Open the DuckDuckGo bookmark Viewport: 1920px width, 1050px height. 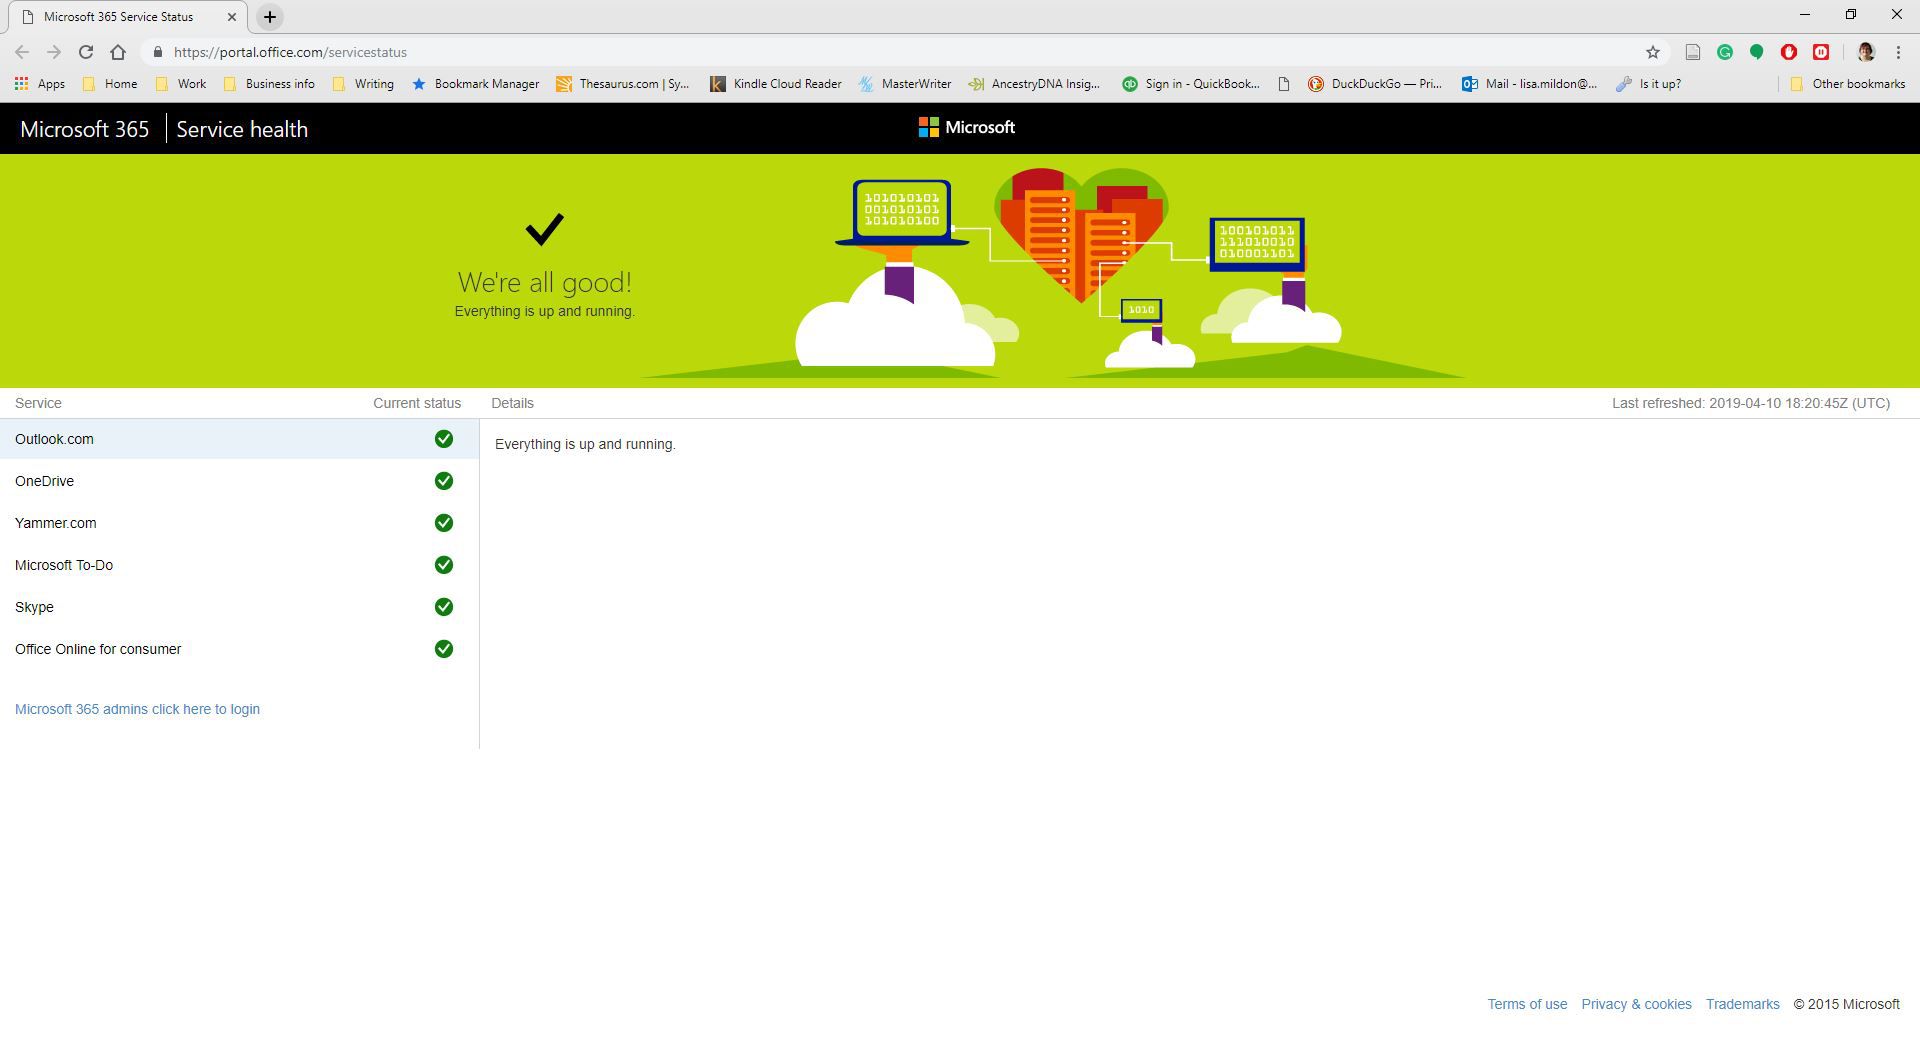(x=1375, y=84)
